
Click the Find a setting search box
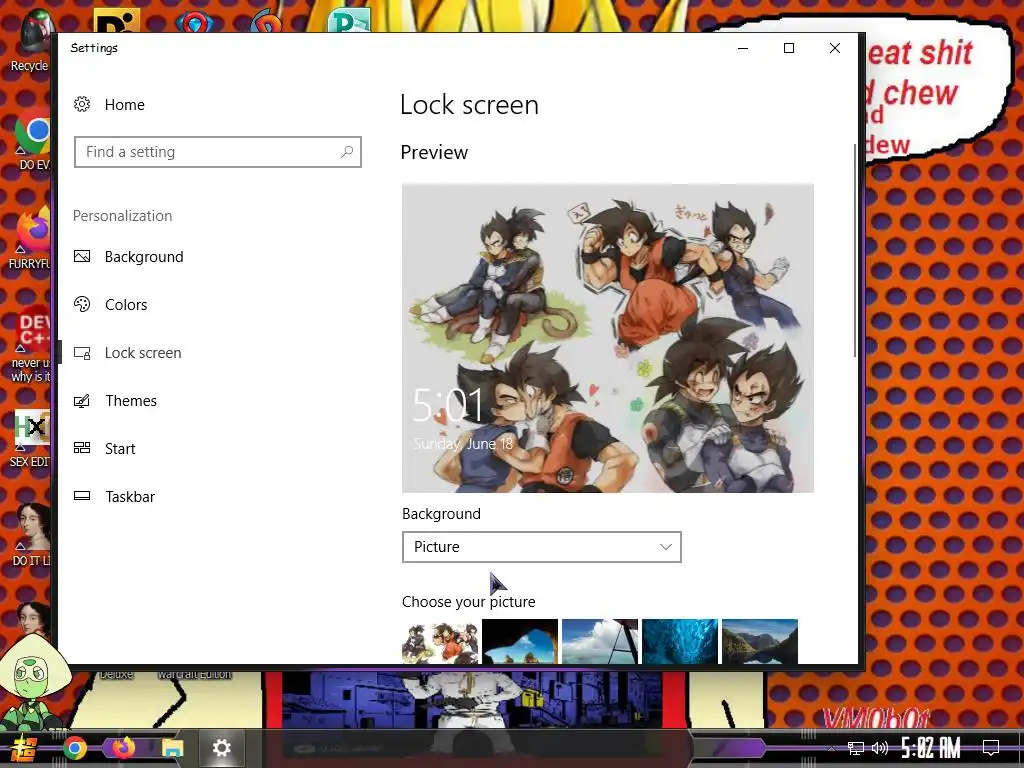217,152
